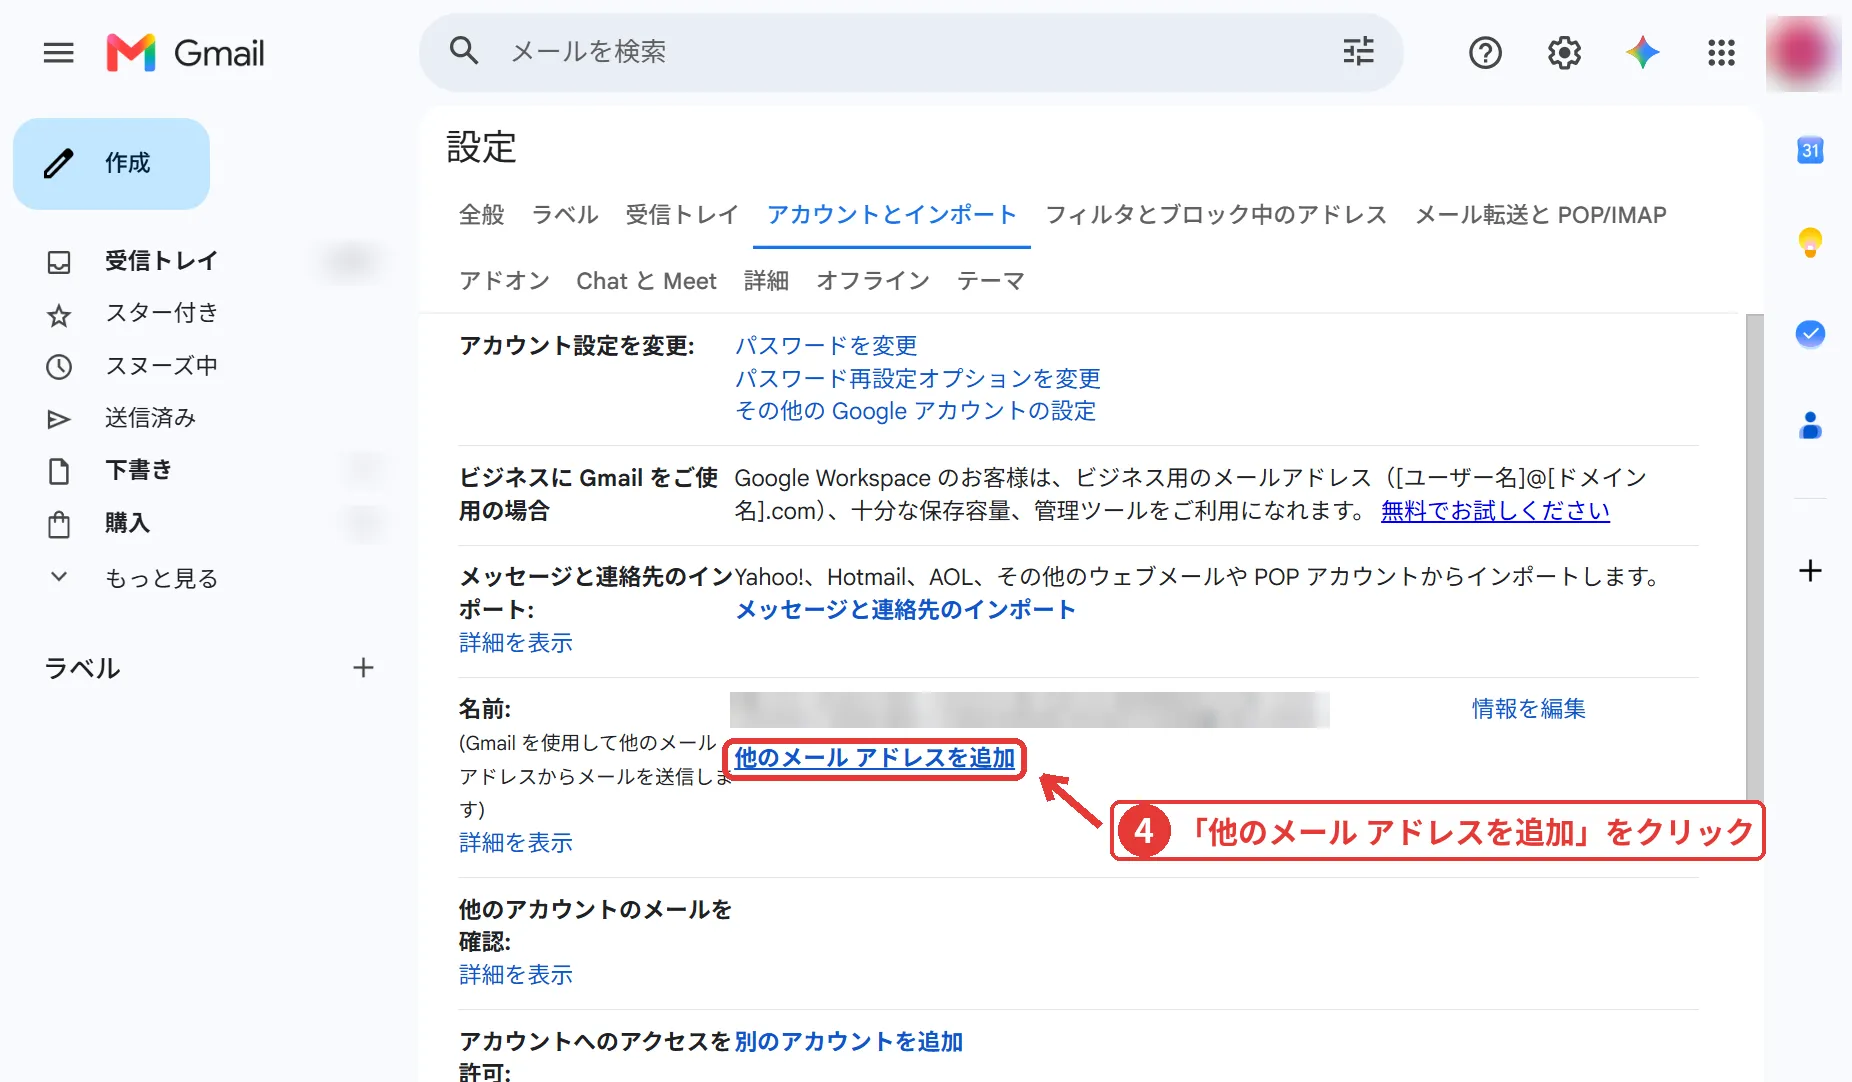
Task: Switch to 受信トレイ settings tab
Action: point(682,215)
